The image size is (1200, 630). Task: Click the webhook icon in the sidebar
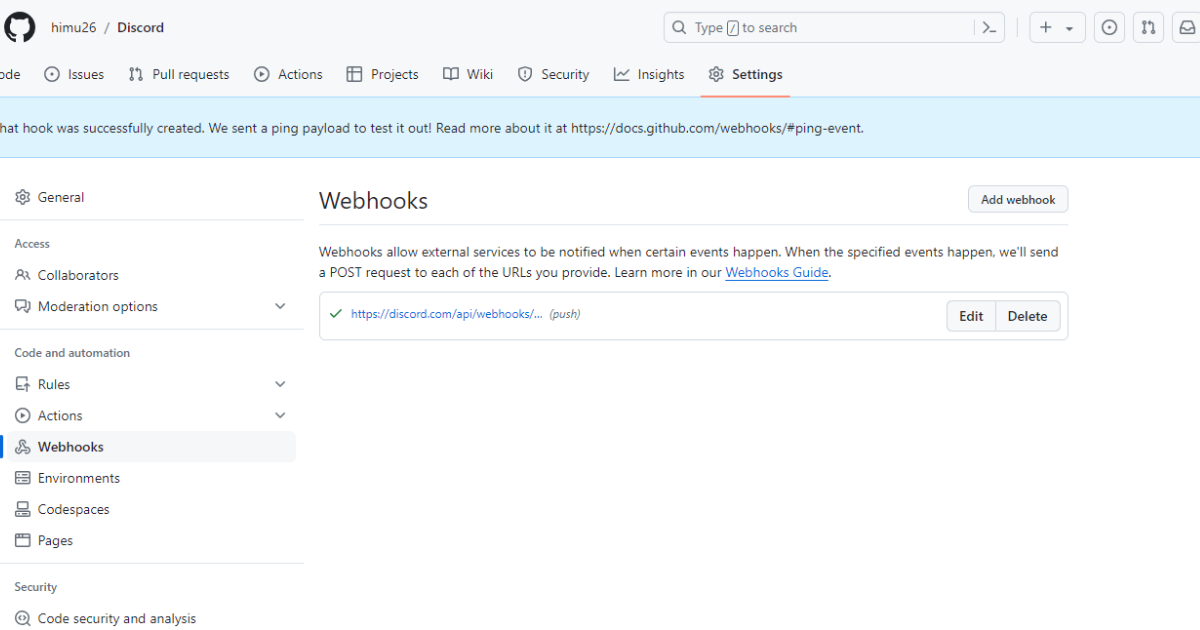coord(22,447)
